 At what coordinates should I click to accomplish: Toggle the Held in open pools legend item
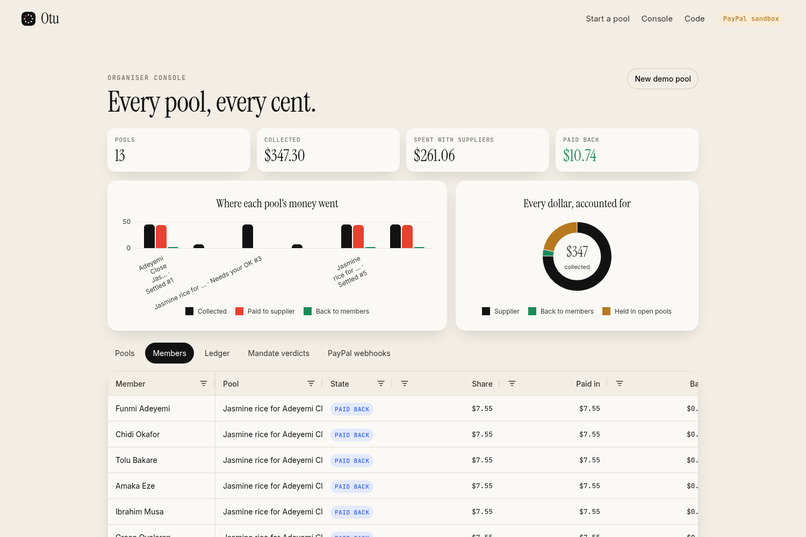[x=637, y=311]
